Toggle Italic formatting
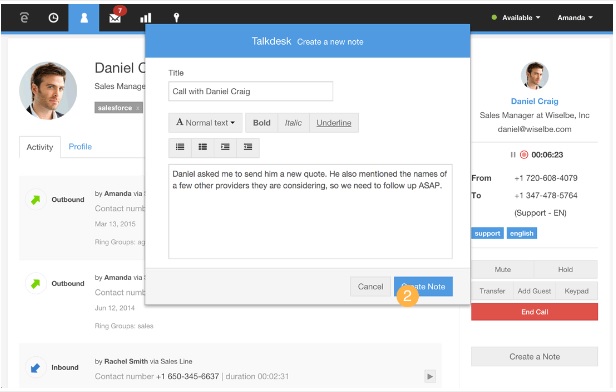616x392 pixels. pyautogui.click(x=293, y=123)
